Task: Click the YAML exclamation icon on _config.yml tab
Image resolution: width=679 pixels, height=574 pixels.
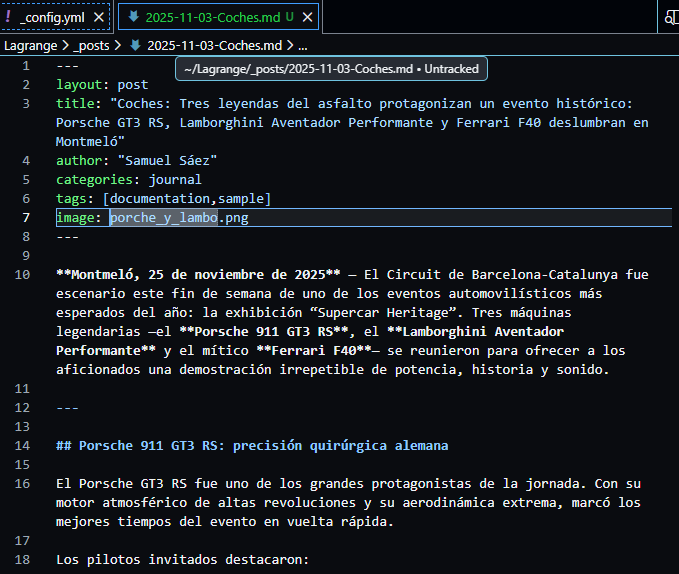Action: tap(8, 17)
